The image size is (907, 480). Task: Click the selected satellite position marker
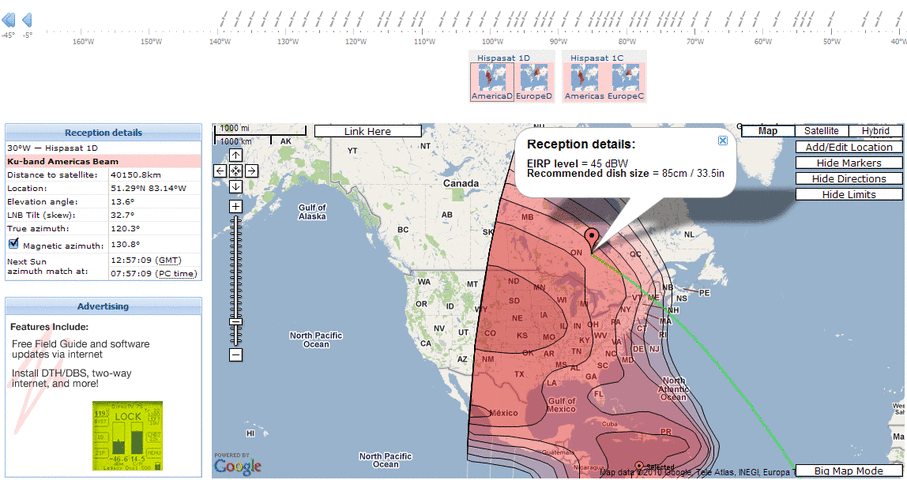pyautogui.click(x=639, y=466)
